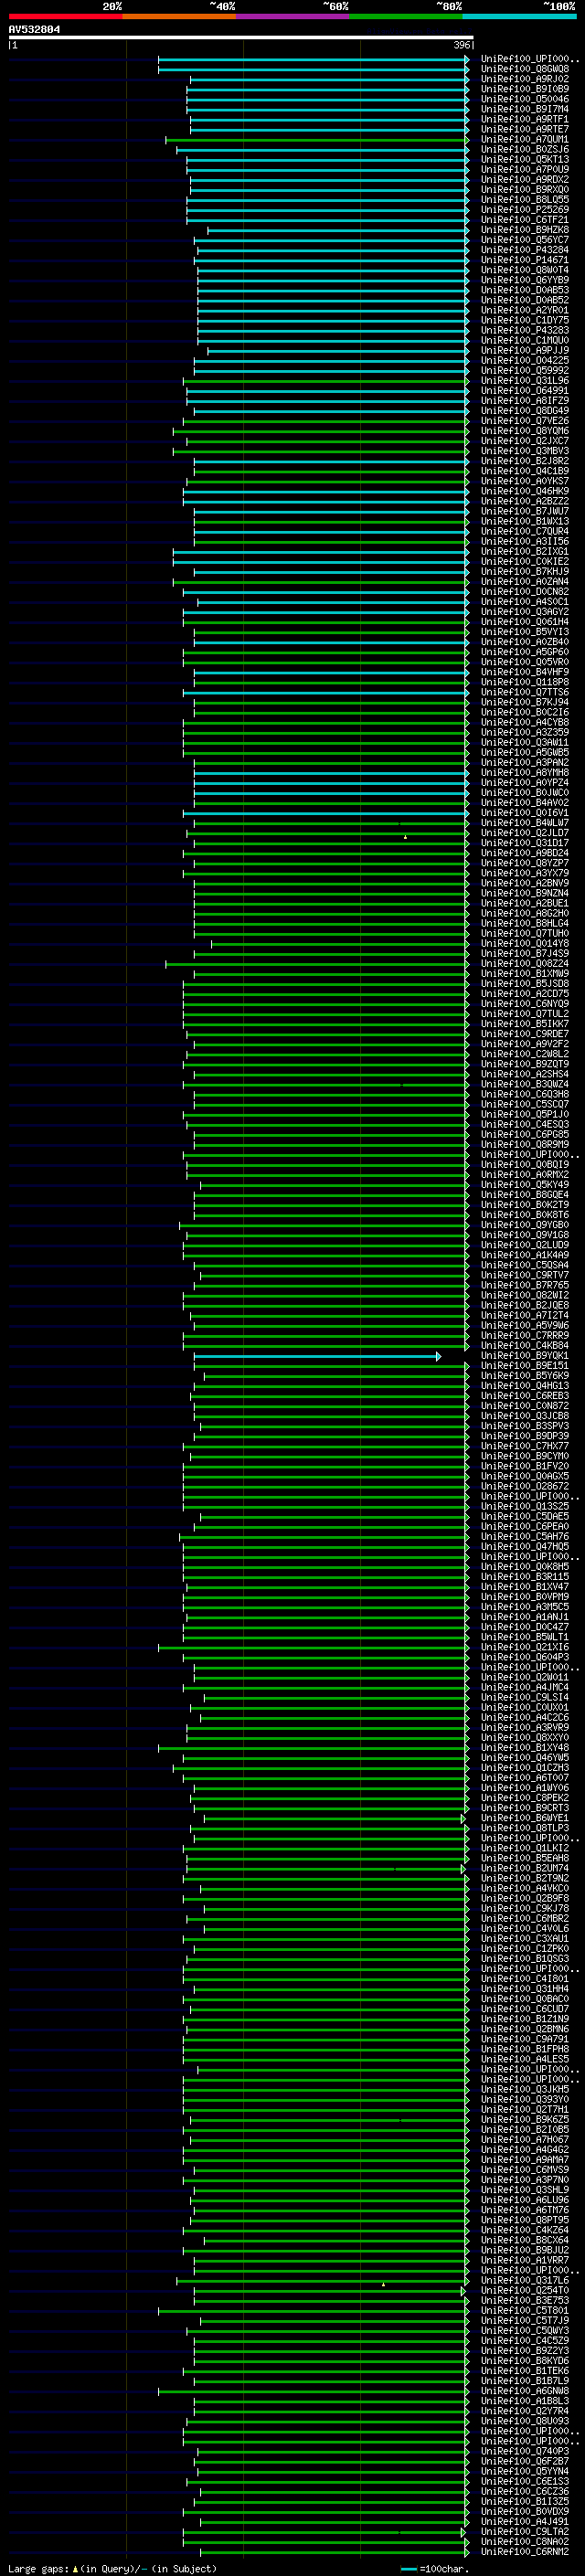Select the UniRef100_A8YMH8 label

pyautogui.click(x=524, y=773)
